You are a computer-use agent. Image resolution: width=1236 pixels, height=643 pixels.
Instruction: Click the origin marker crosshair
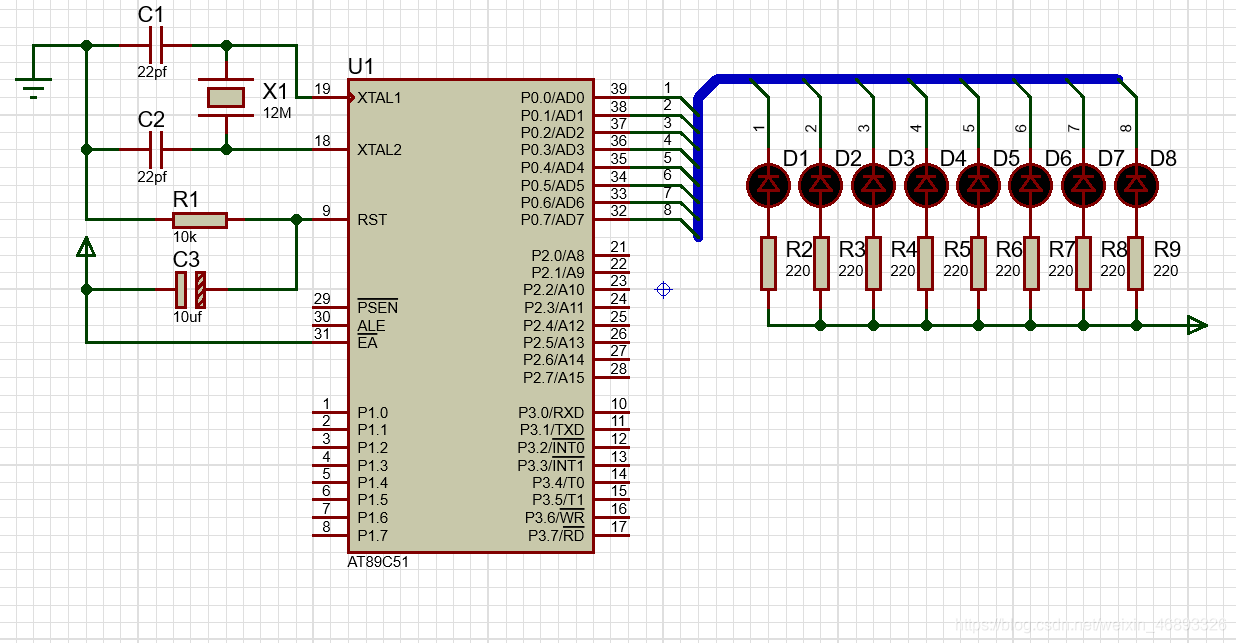(x=663, y=290)
